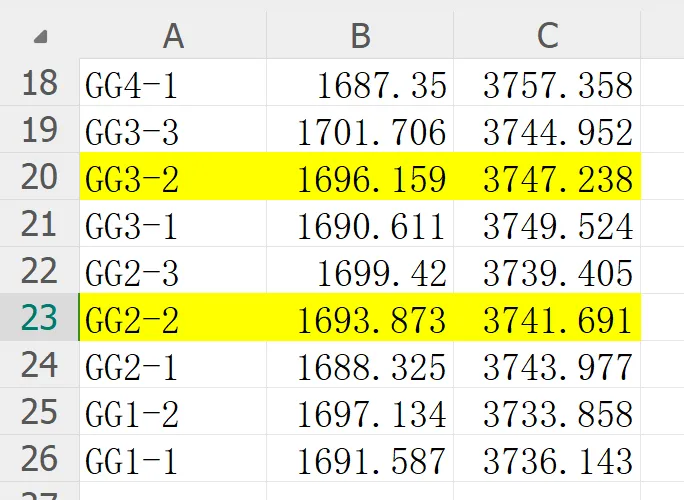
Task: Select row 26 header
Action: click(x=39, y=459)
